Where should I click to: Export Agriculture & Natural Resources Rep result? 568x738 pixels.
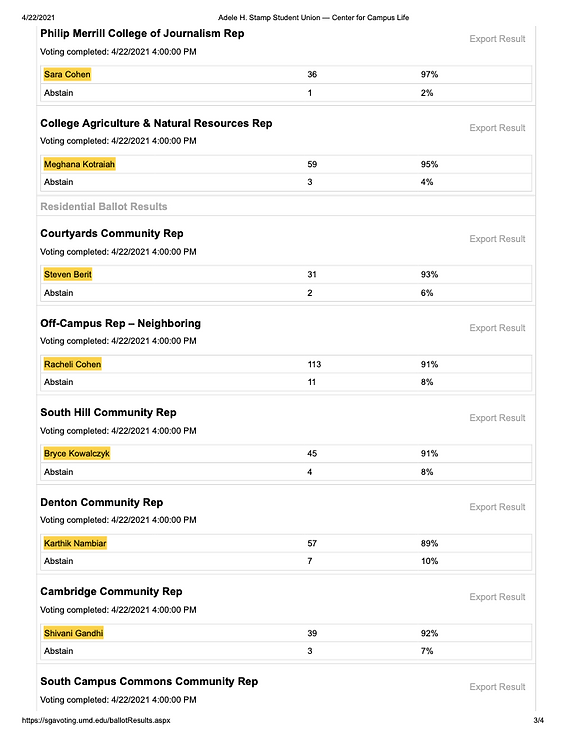pyautogui.click(x=497, y=128)
